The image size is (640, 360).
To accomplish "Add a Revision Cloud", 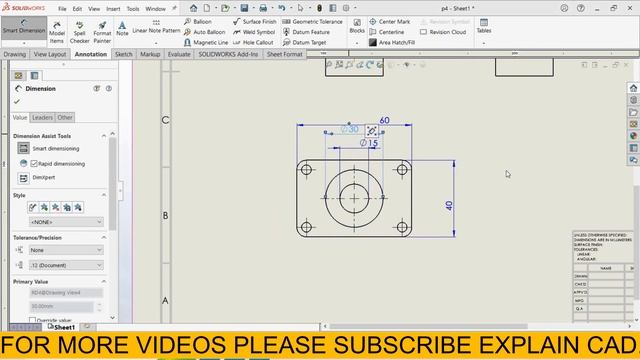I will [x=443, y=32].
